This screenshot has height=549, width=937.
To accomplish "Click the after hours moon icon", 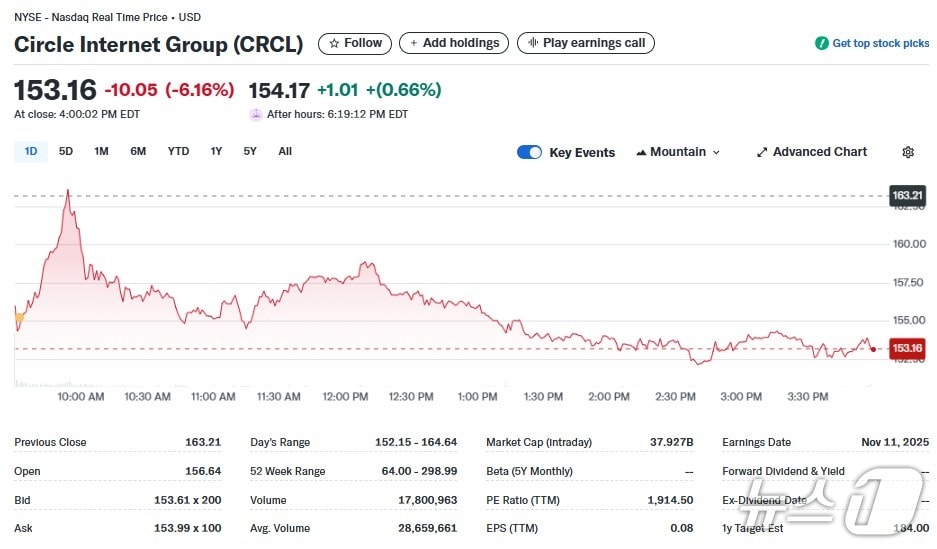I will (x=256, y=114).
